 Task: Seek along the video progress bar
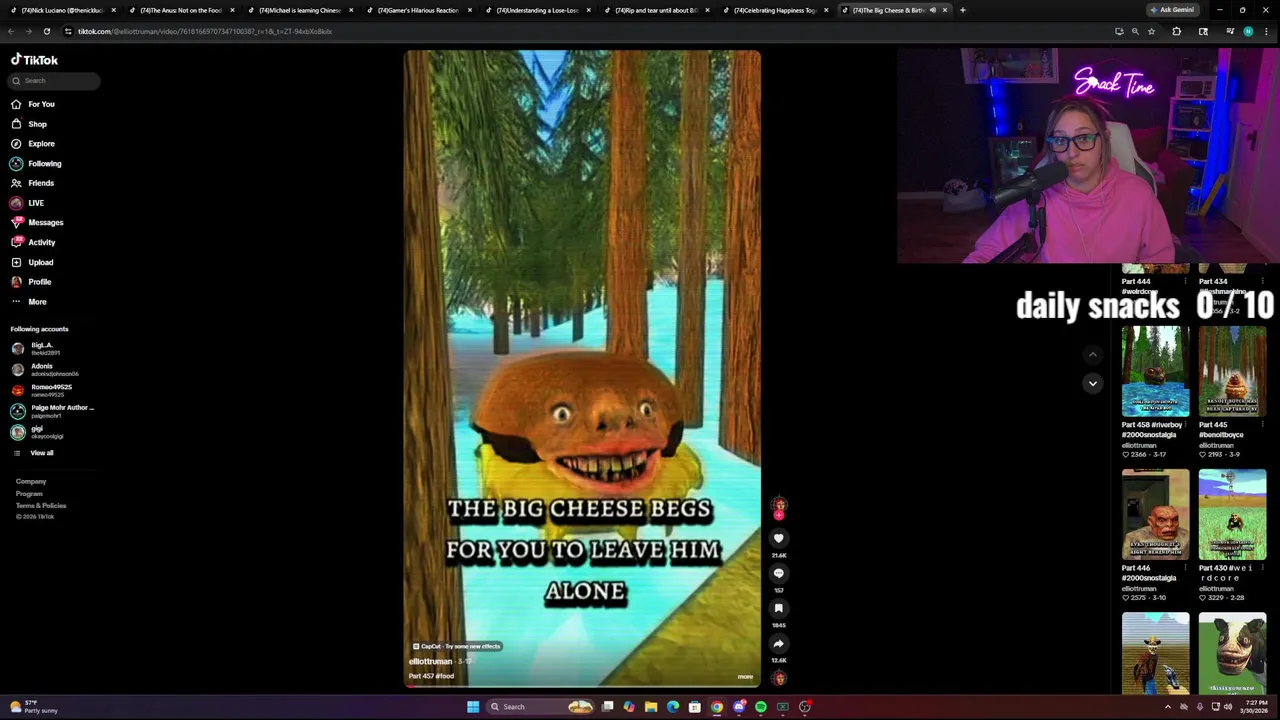(x=582, y=686)
